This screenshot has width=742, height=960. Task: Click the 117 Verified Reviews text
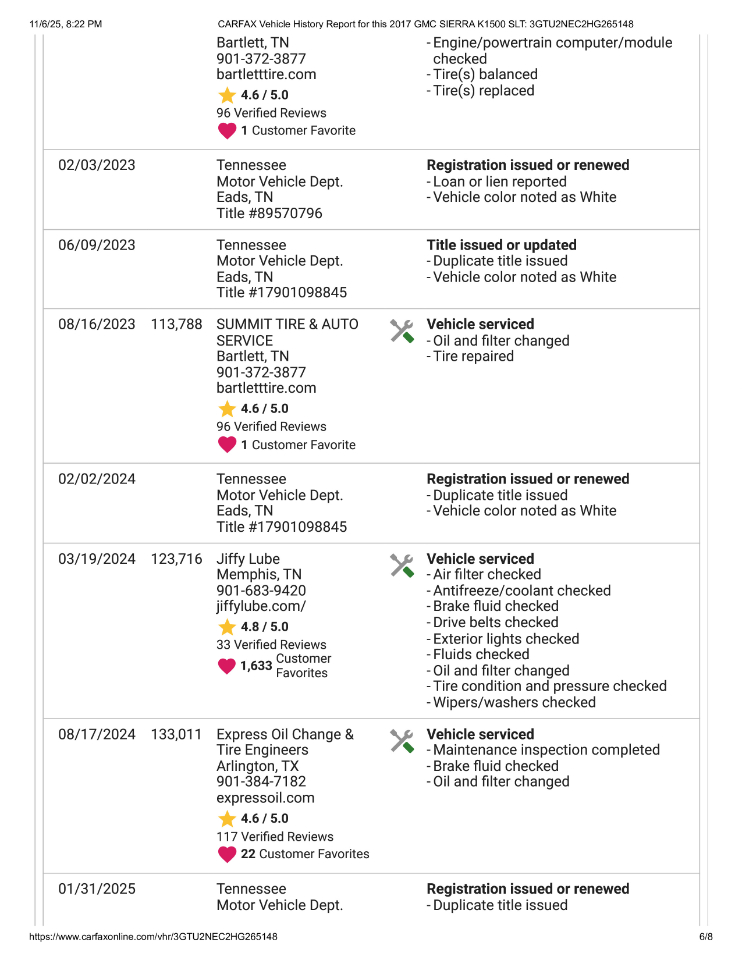pyautogui.click(x=275, y=837)
